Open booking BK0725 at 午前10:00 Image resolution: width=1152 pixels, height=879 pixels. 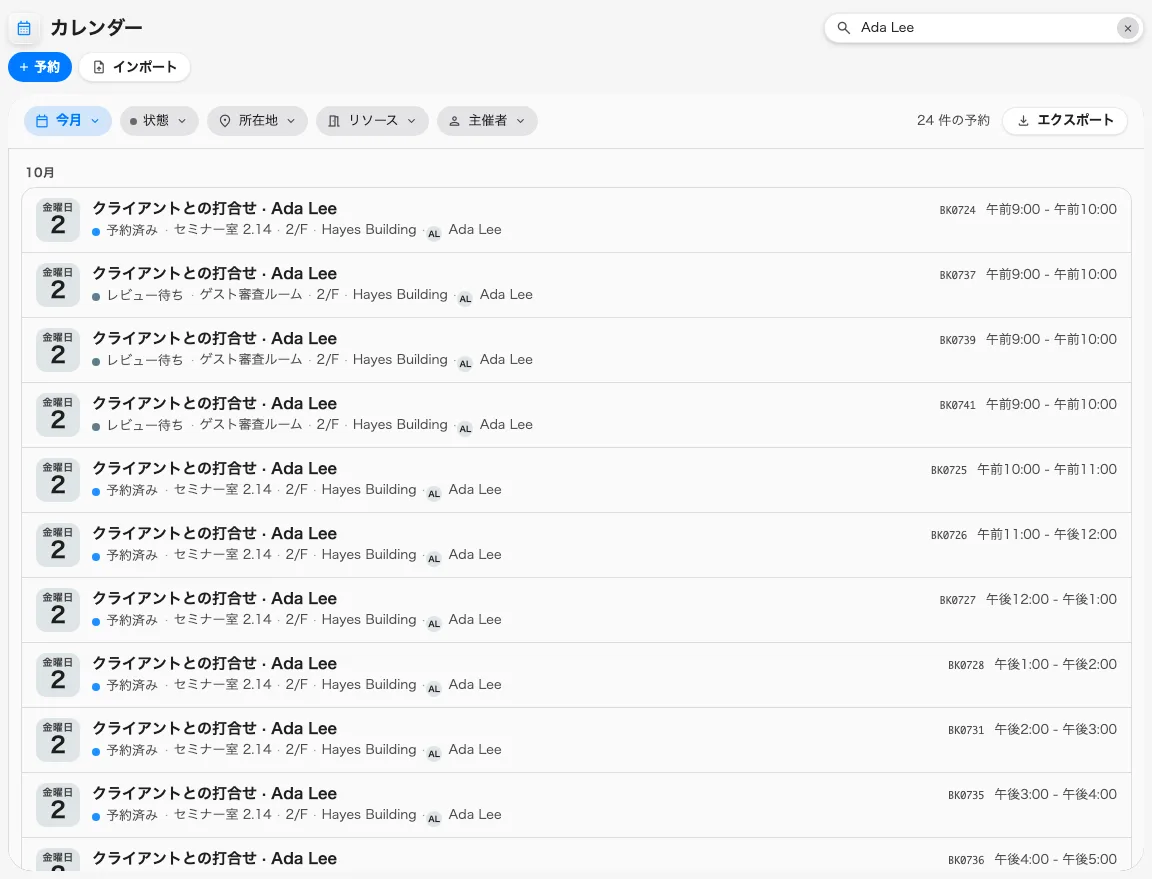pyautogui.click(x=576, y=480)
